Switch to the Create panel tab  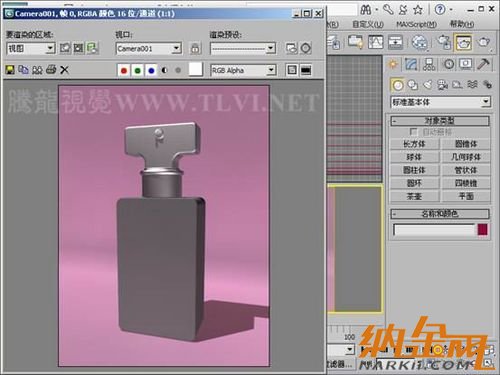(x=393, y=64)
